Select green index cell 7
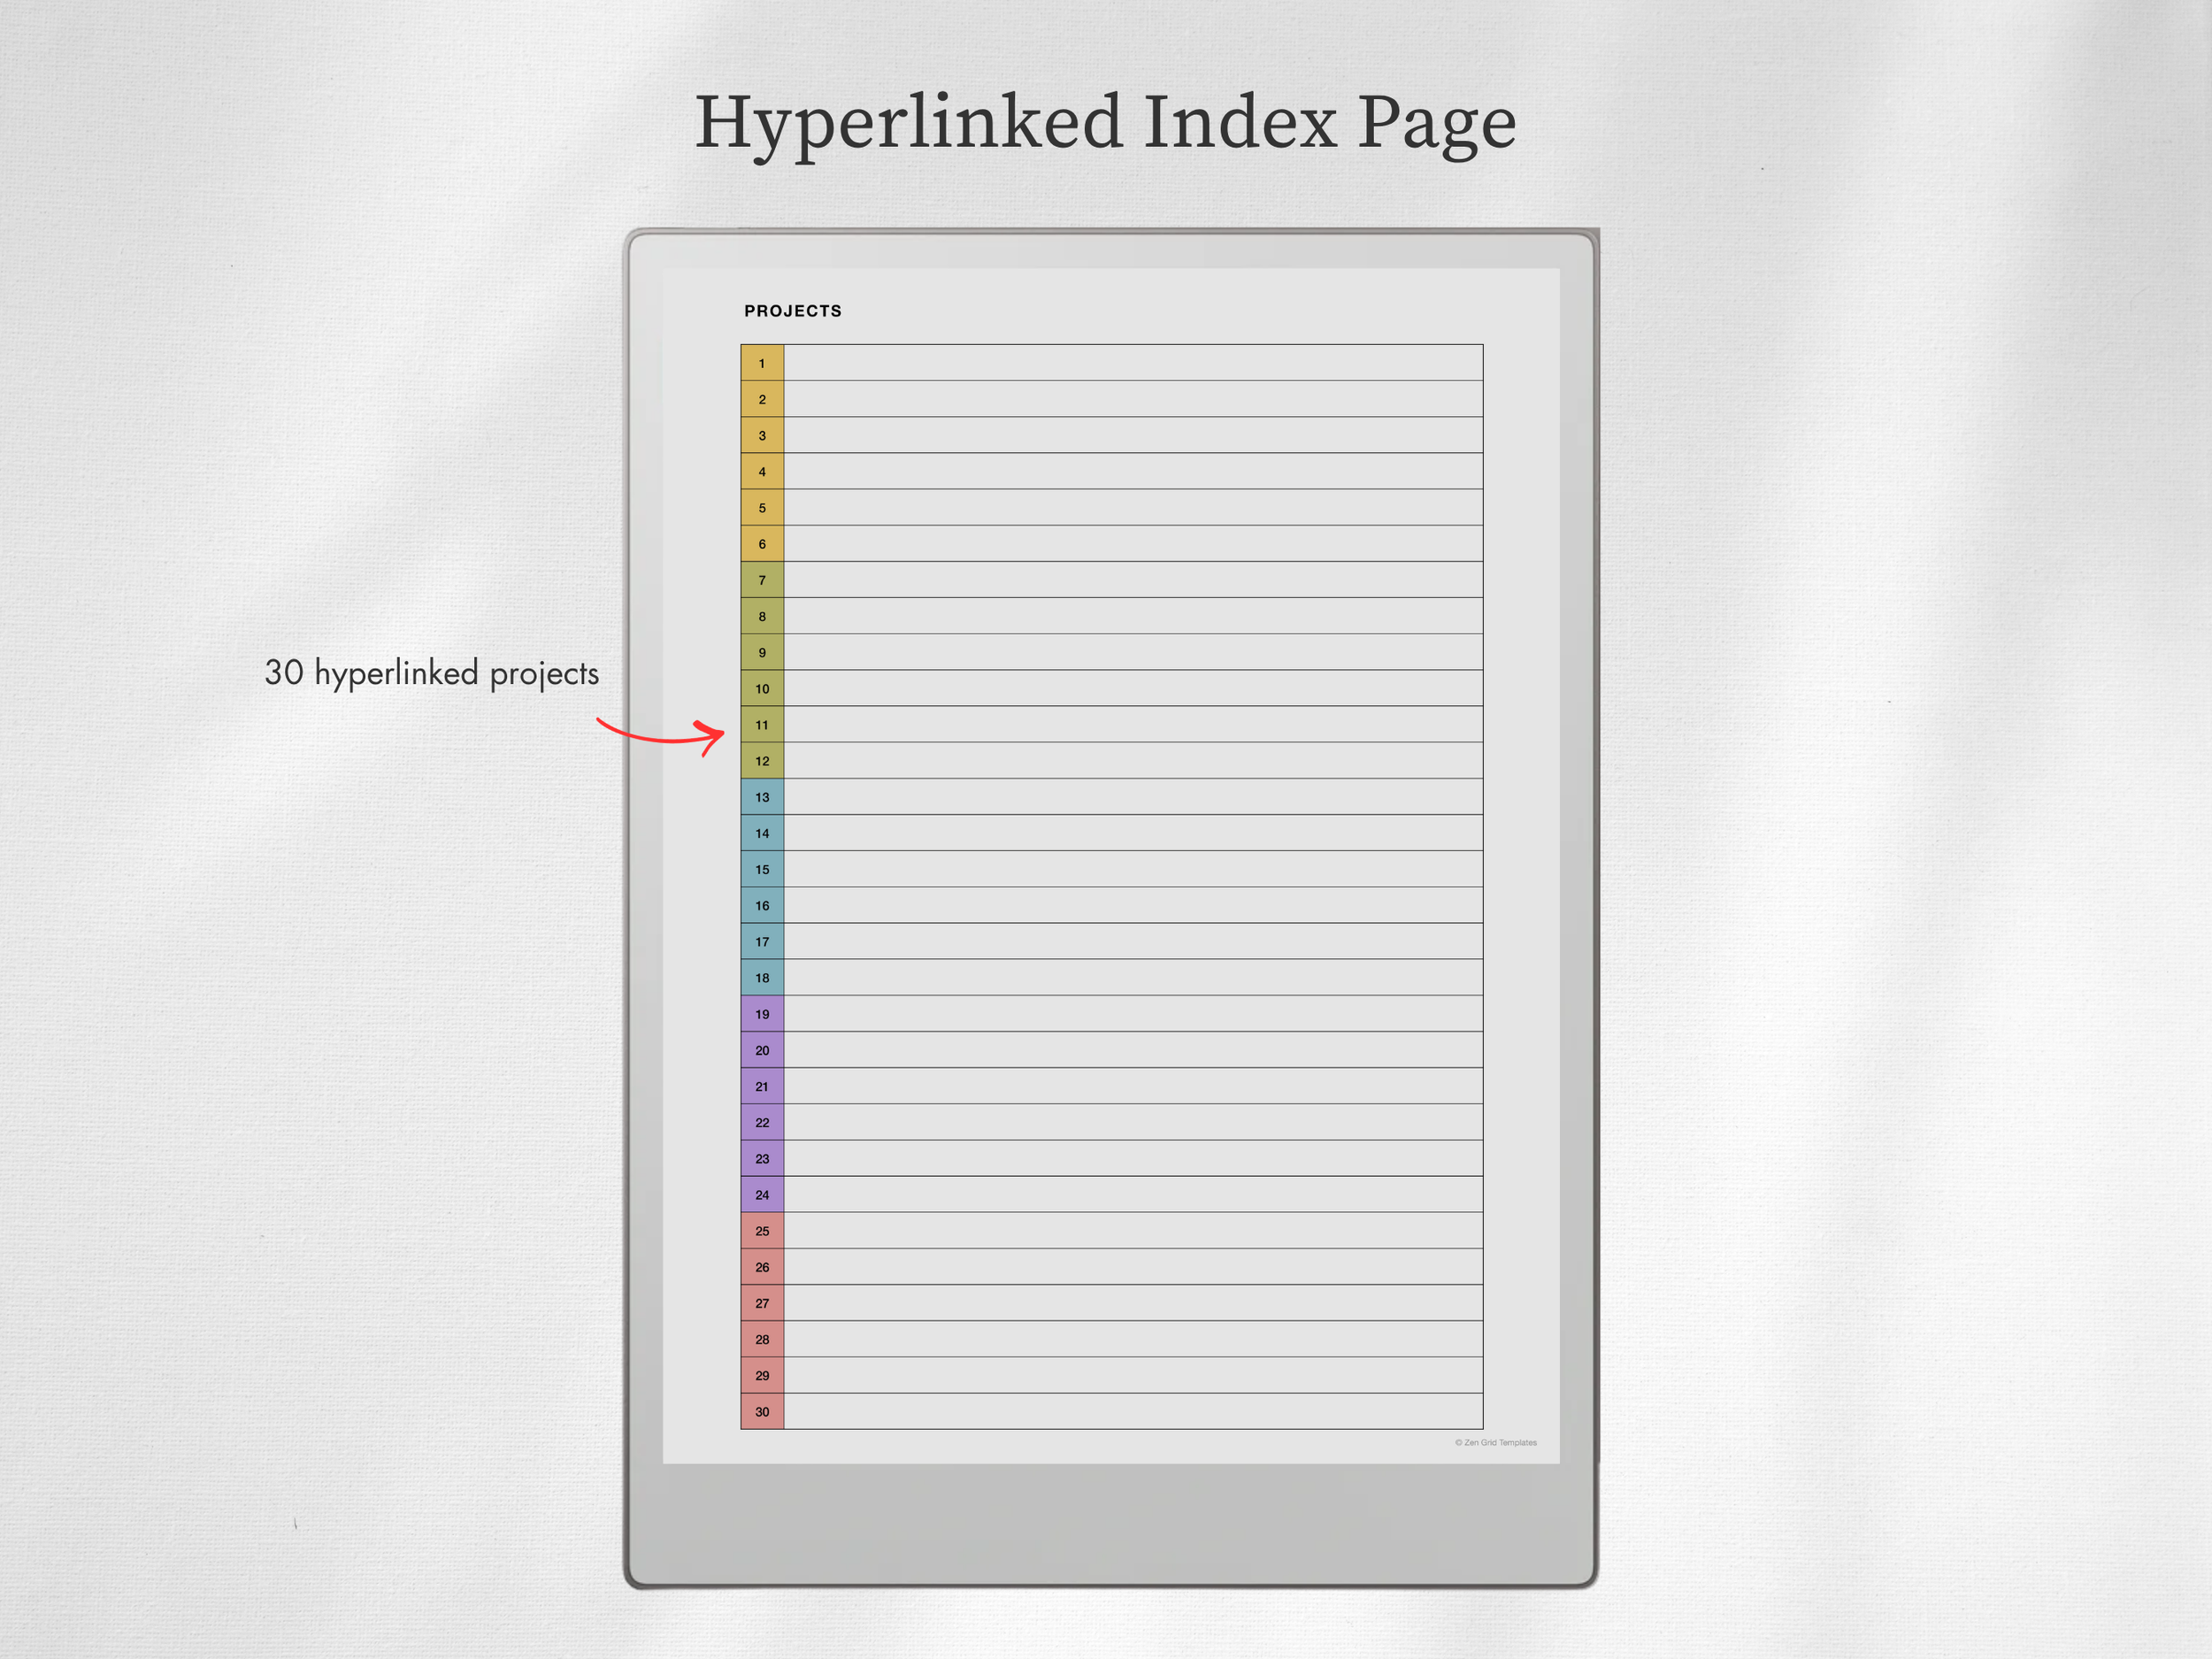This screenshot has height=1659, width=2212. [762, 580]
